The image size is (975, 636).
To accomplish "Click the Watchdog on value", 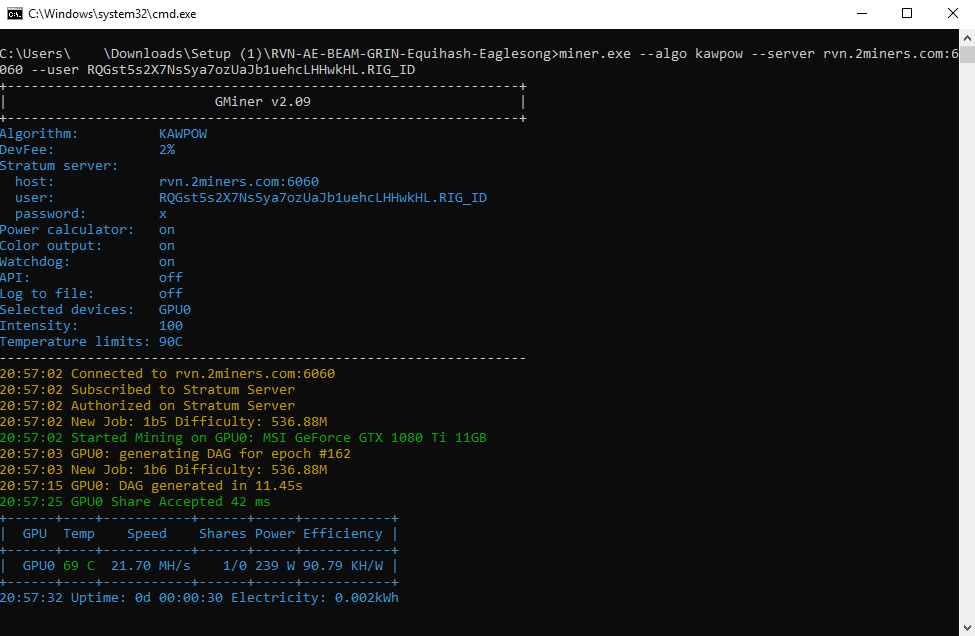I will point(167,261).
